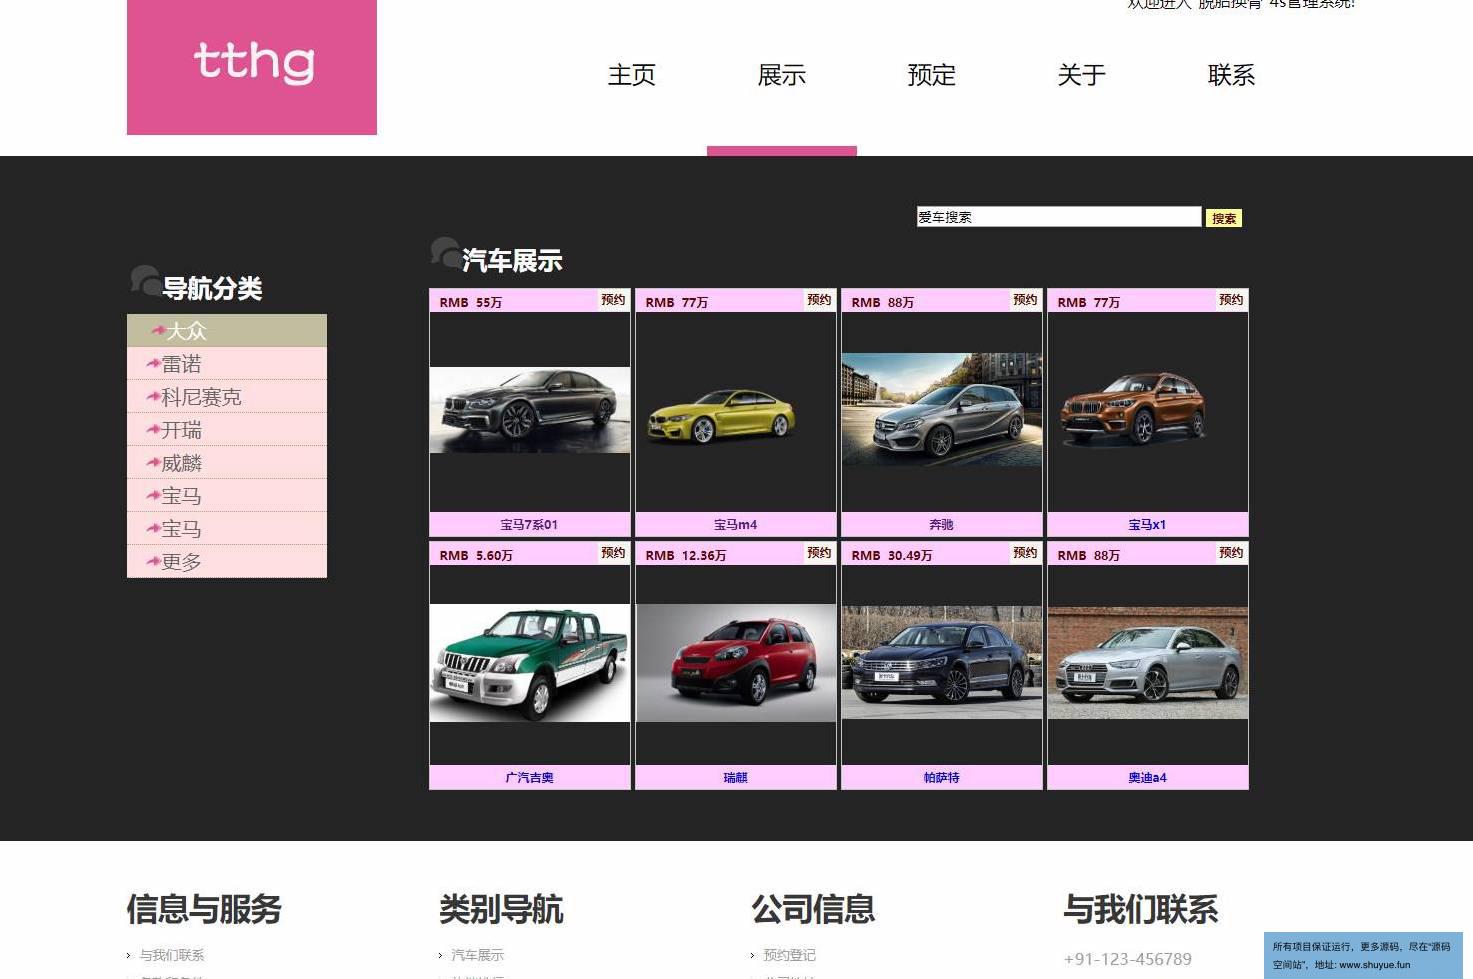
Task: Click the 奥迪a4 name link
Action: (1148, 778)
